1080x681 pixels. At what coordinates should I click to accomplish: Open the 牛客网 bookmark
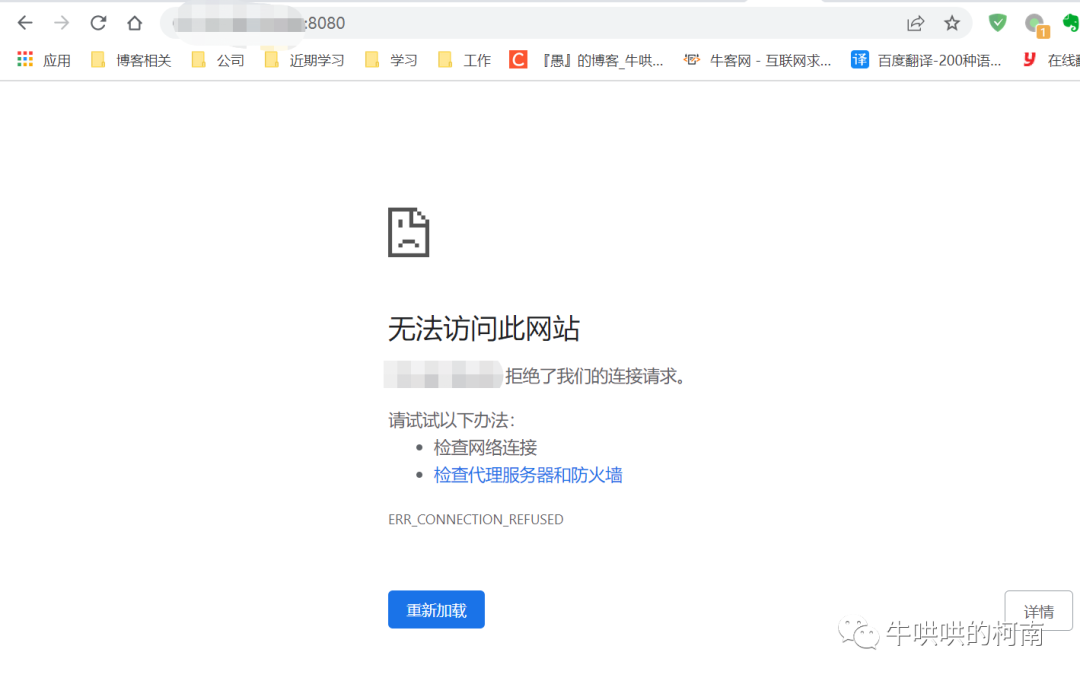(x=757, y=60)
